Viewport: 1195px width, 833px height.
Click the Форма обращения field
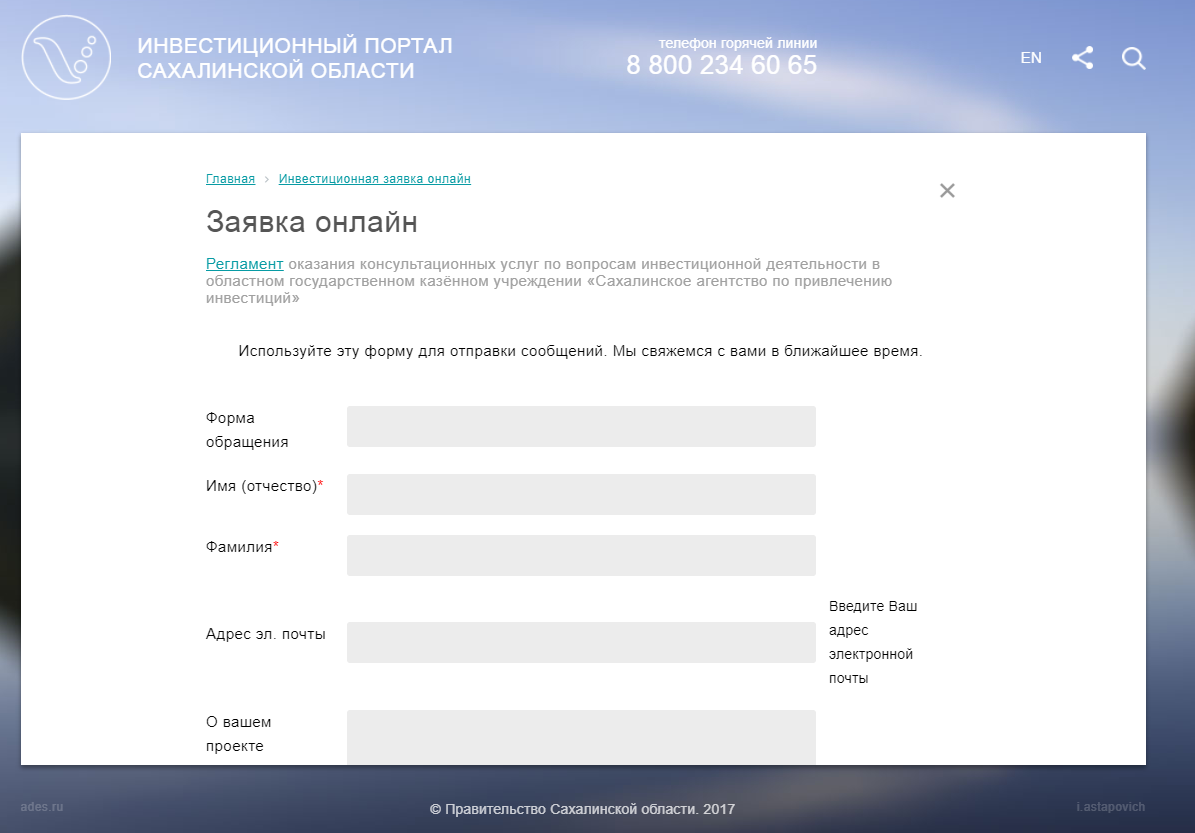point(581,427)
